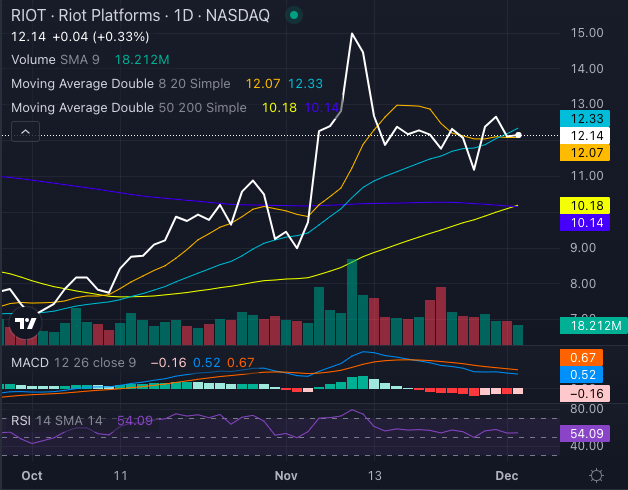Image resolution: width=628 pixels, height=490 pixels.
Task: Collapse the indicator legend with chevron arrow
Action: [x=24, y=131]
